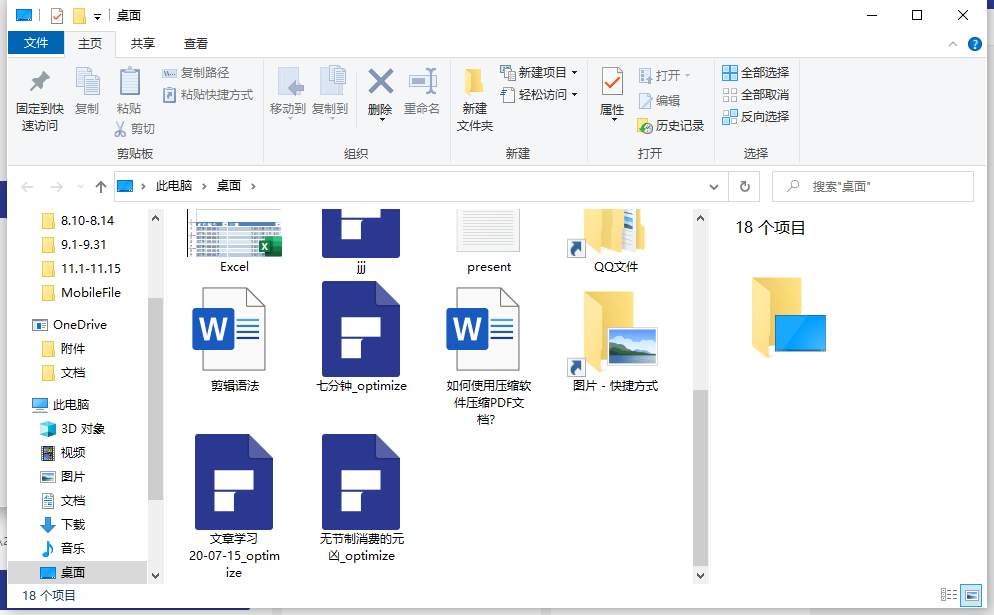
Task: Click the Rename (重命名) icon
Action: tap(422, 94)
